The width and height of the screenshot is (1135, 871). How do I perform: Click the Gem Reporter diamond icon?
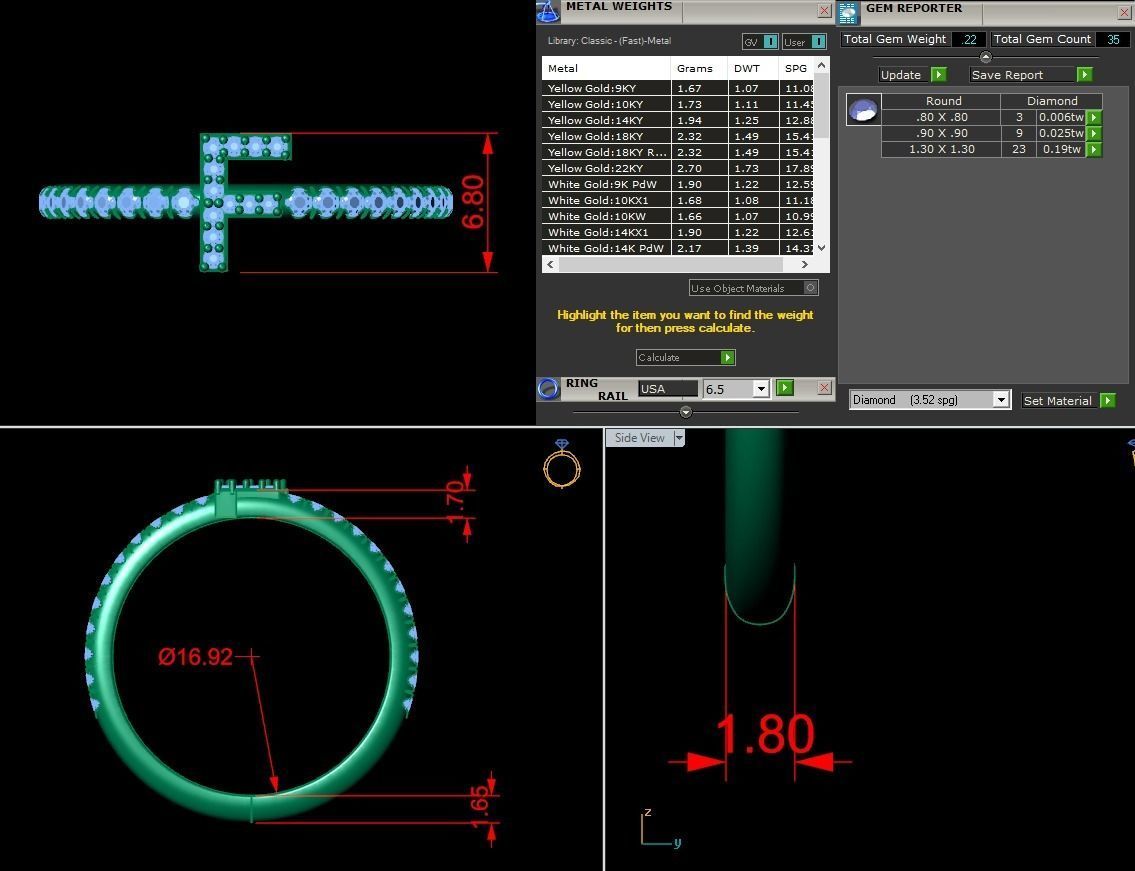click(847, 13)
